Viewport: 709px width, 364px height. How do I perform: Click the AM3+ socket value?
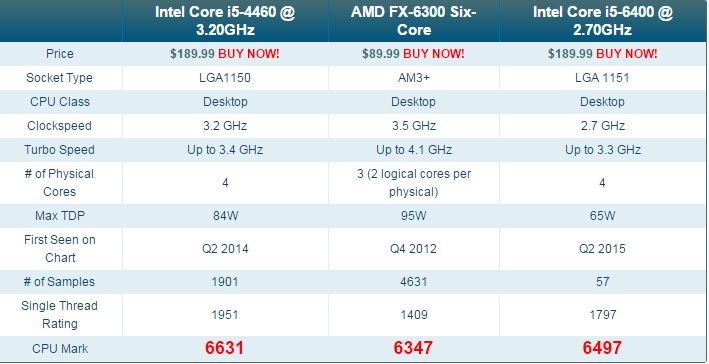tap(414, 78)
